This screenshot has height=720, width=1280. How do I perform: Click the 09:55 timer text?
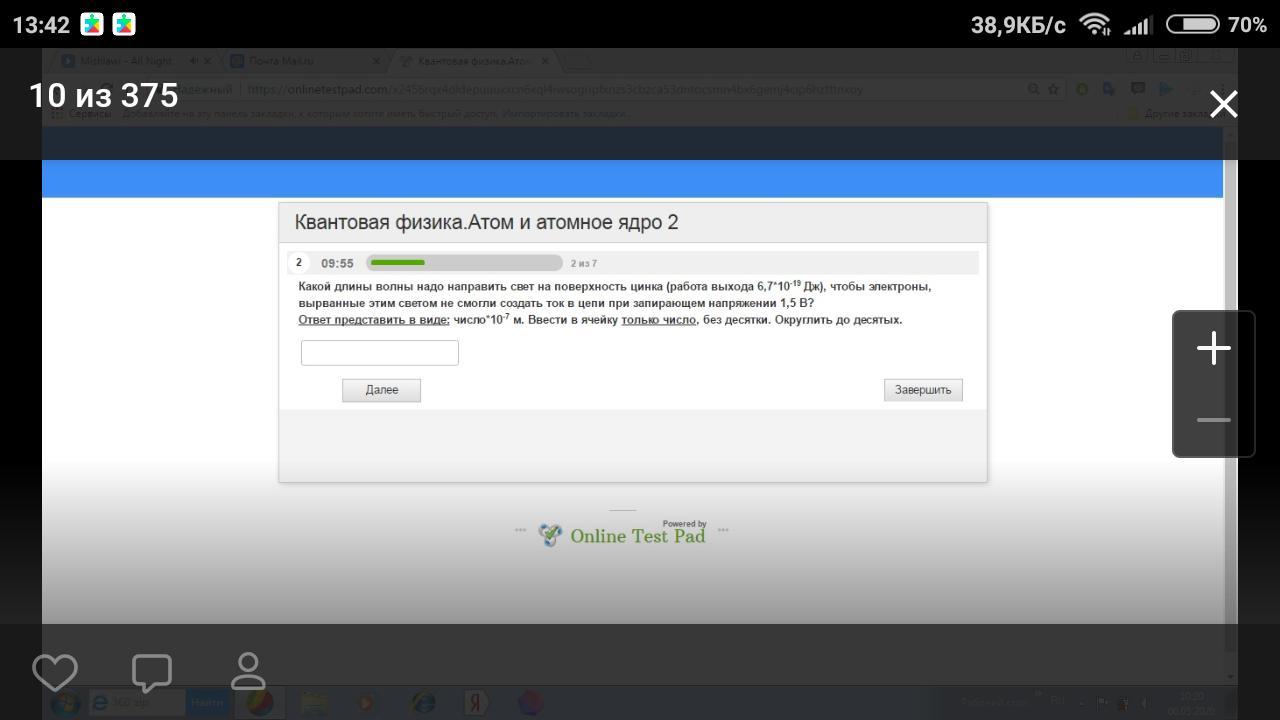pos(337,264)
